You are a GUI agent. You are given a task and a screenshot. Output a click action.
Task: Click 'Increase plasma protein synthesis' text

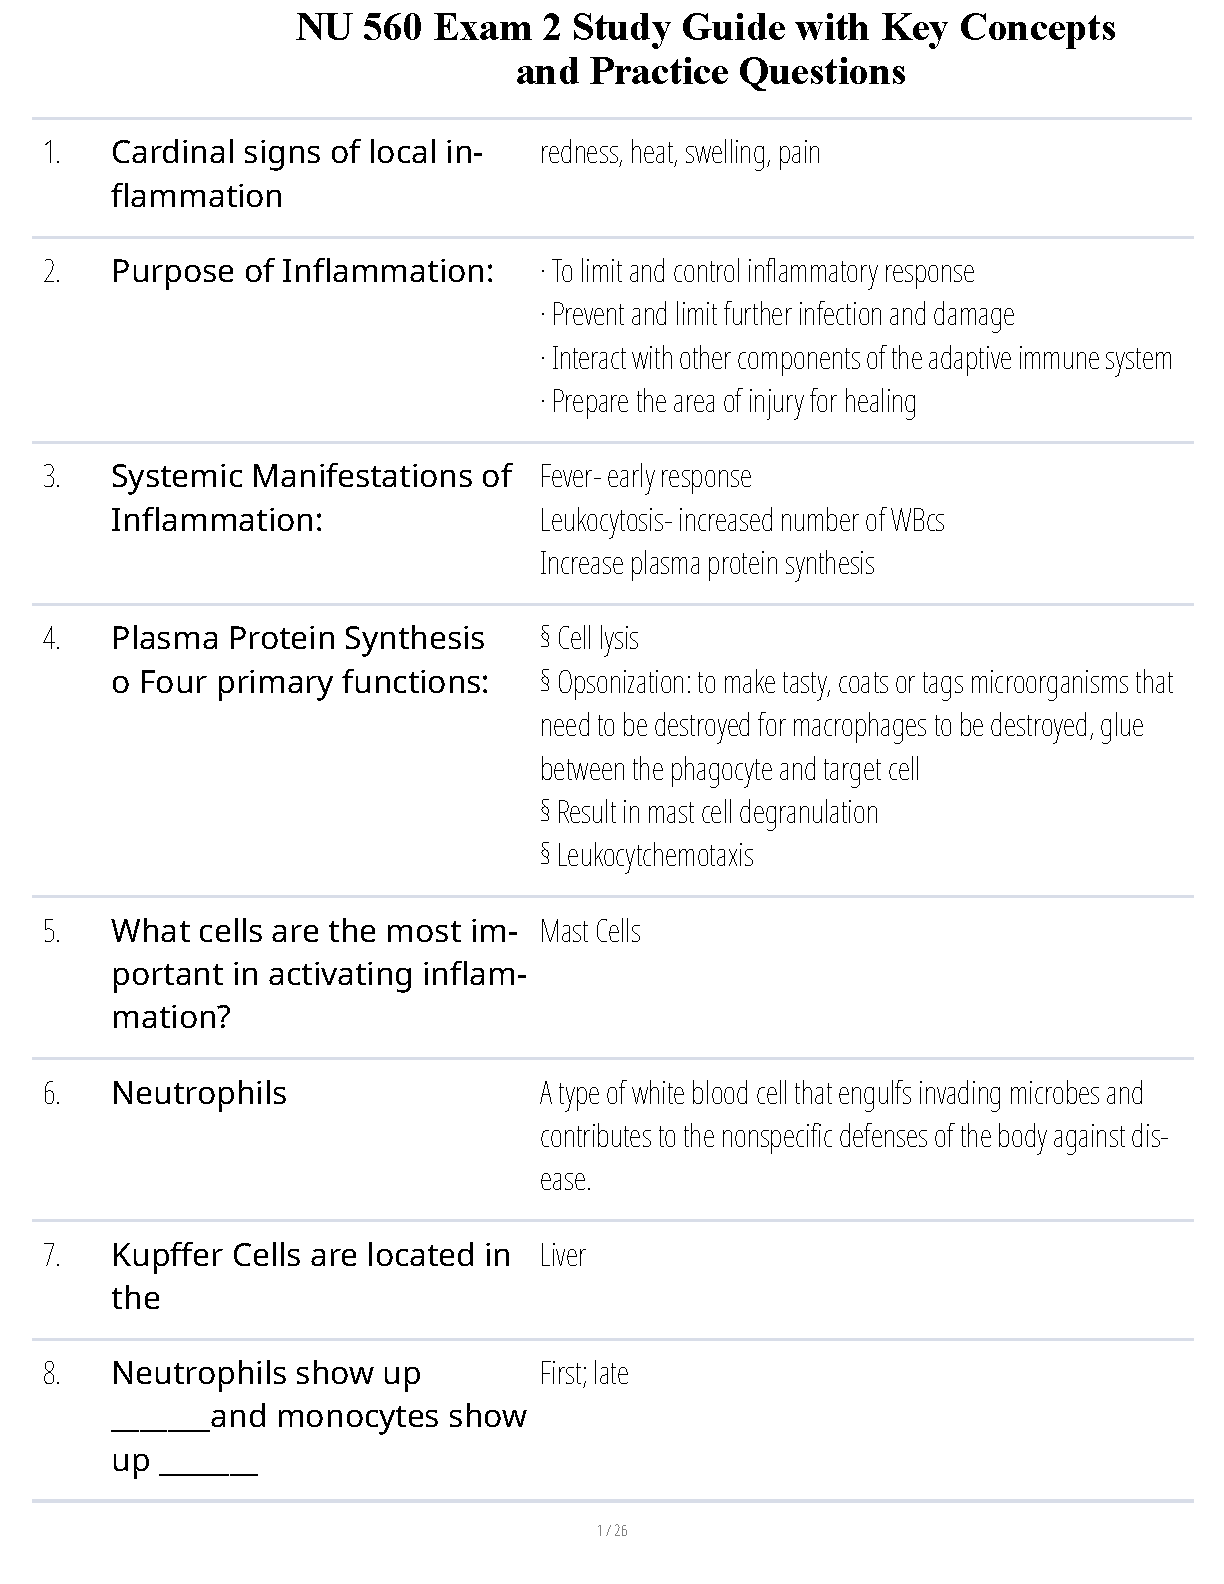[x=707, y=564]
